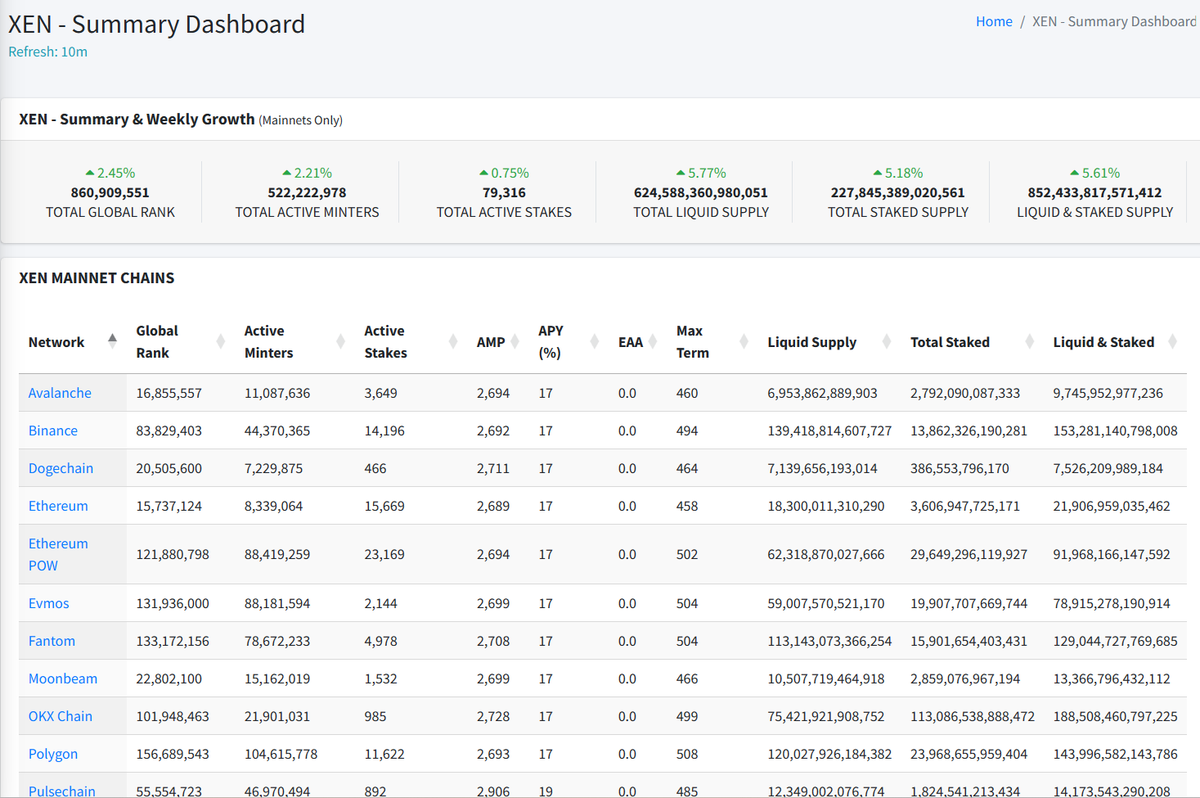Viewport: 1200px width, 798px height.
Task: Click Evmos global rank 131,936,000
Action: point(173,604)
